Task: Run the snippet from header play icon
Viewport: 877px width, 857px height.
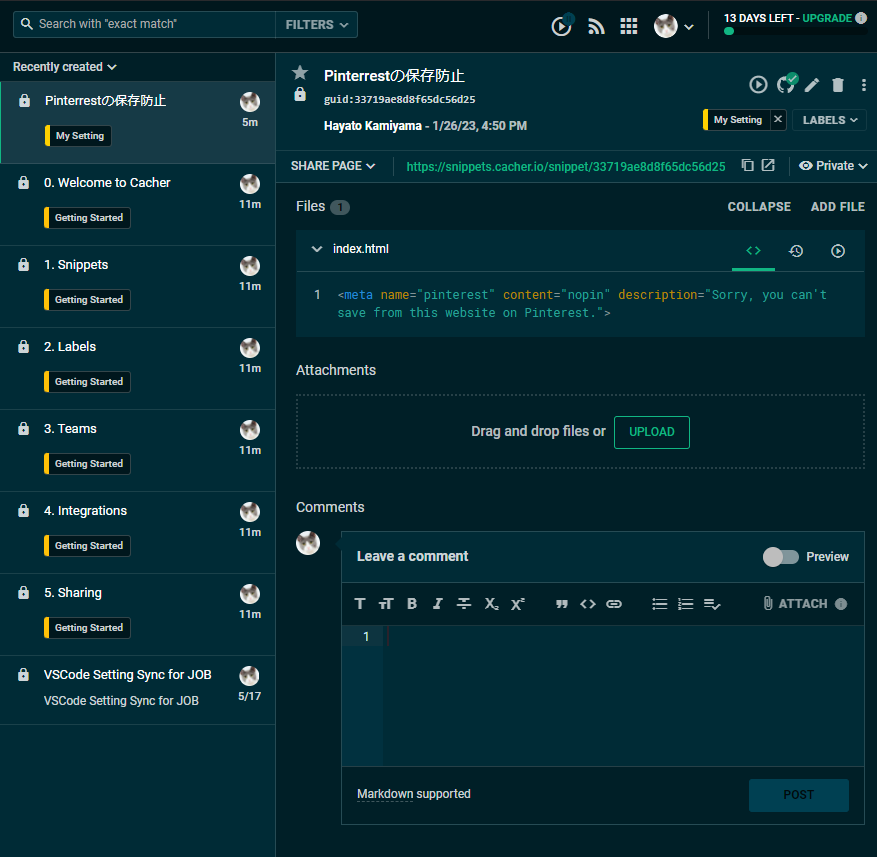Action: click(758, 84)
